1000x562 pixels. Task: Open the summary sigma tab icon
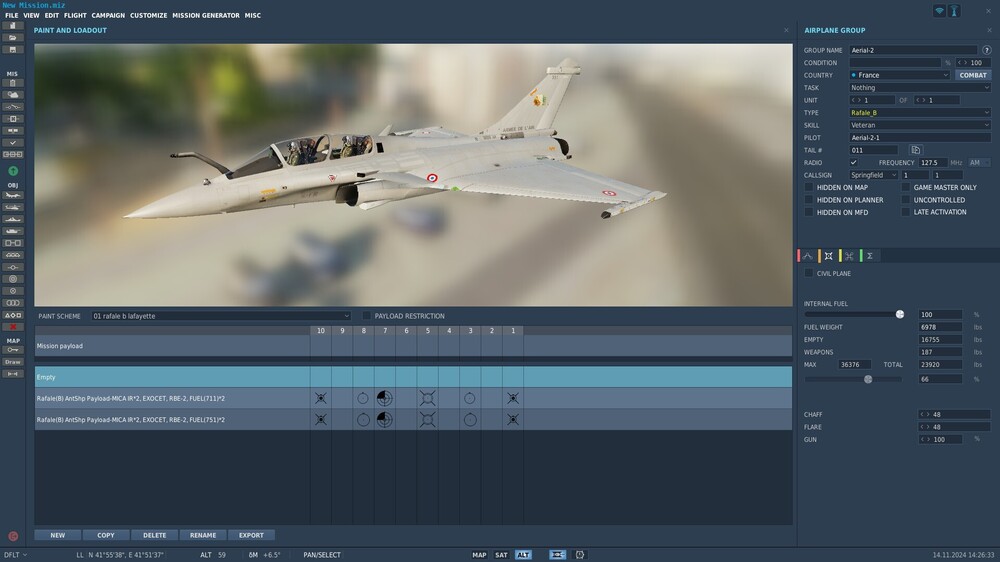(x=870, y=256)
